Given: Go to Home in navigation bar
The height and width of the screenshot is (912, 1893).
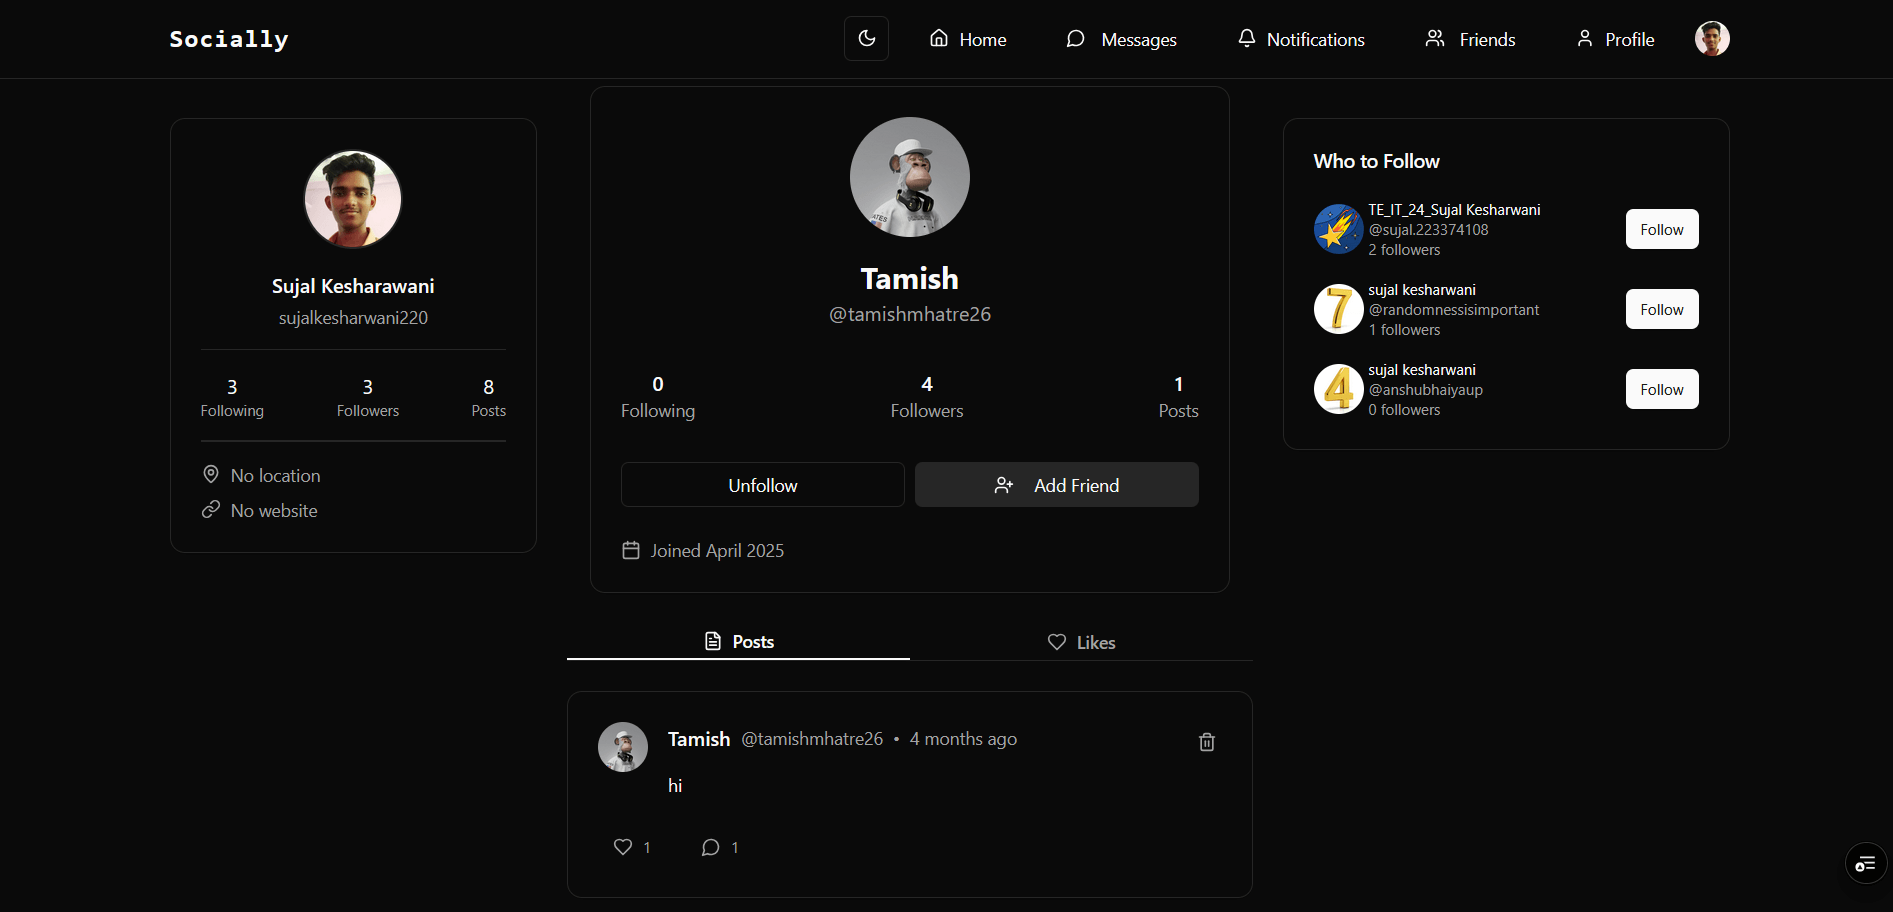Looking at the screenshot, I should pos(967,39).
